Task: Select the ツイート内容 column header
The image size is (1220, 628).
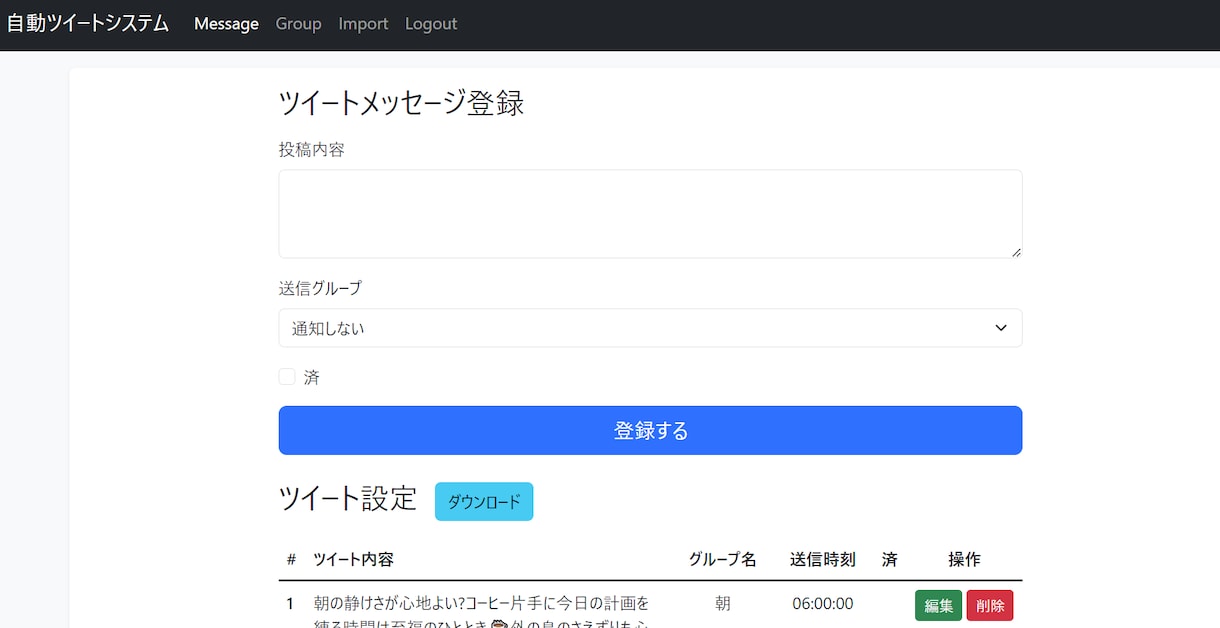Action: 353,559
